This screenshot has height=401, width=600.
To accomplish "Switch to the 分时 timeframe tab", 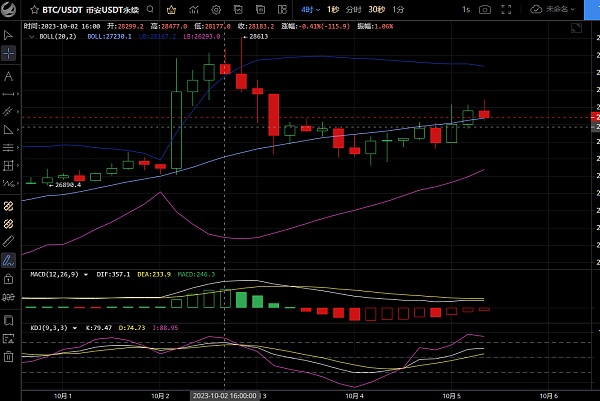I will click(353, 10).
